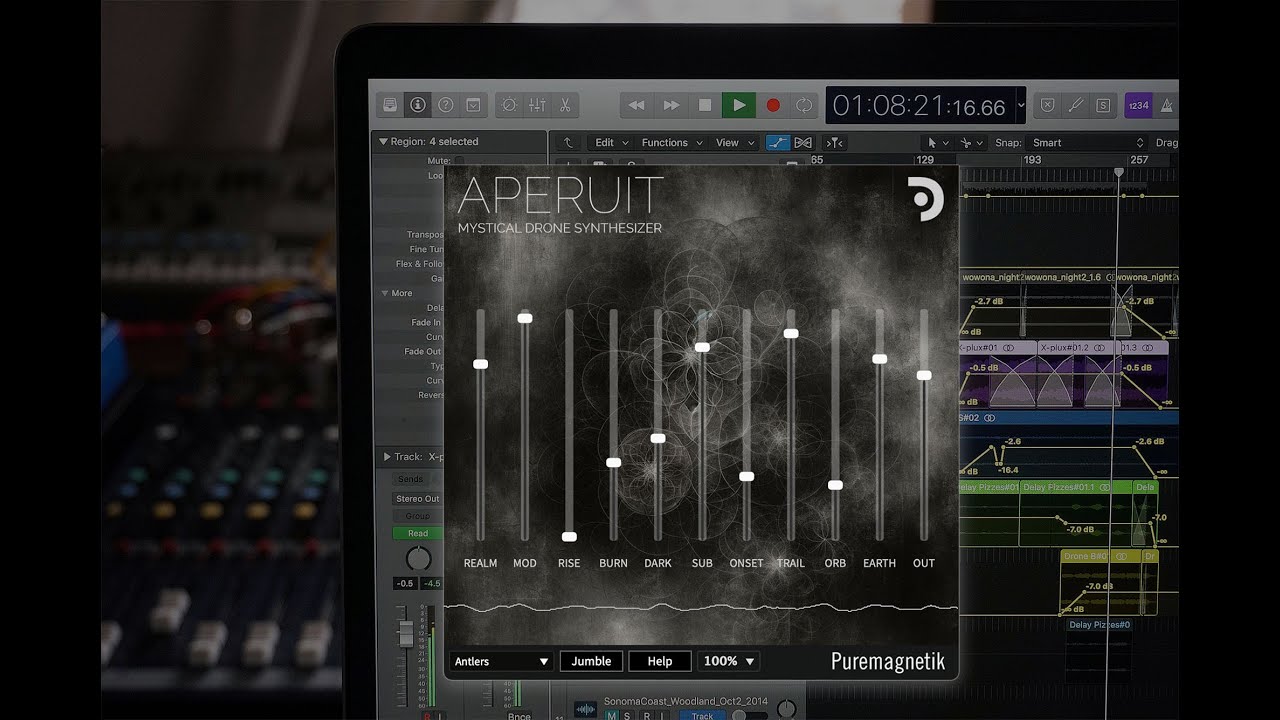Open the 100% zoom dropdown
This screenshot has width=1280, height=720.
(729, 661)
